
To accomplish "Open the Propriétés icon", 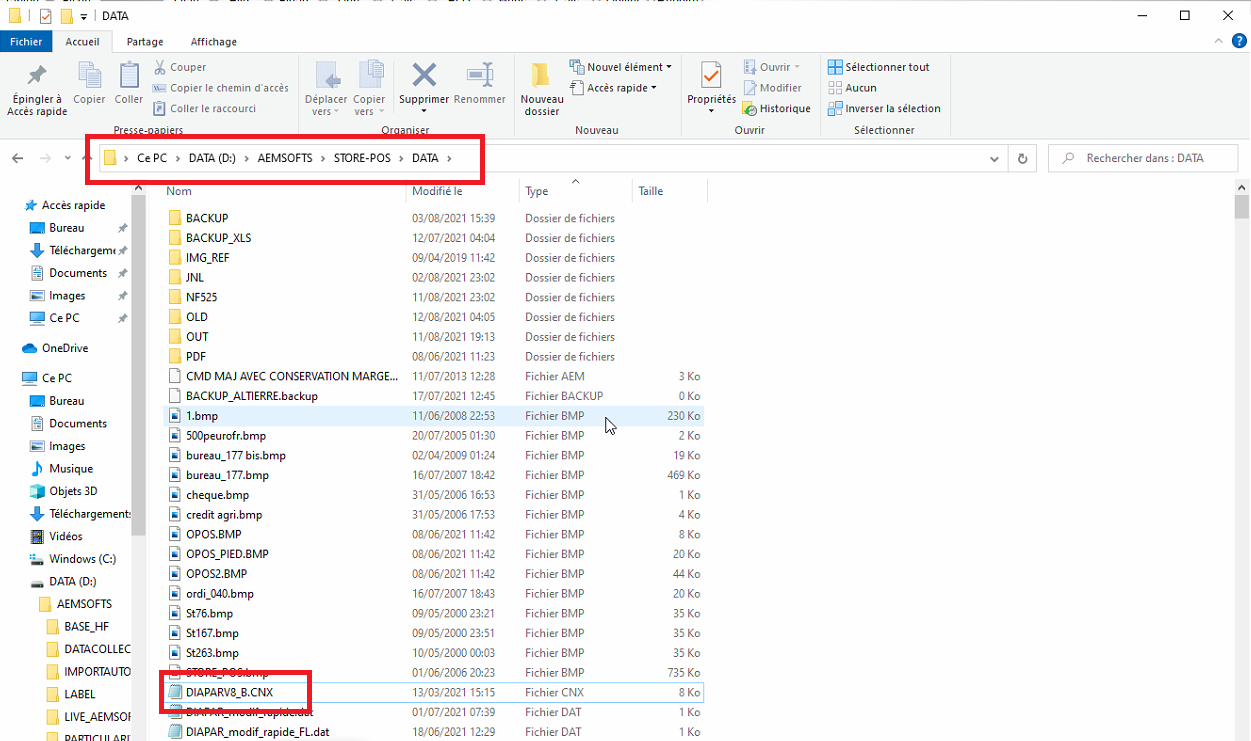I will pos(711,77).
